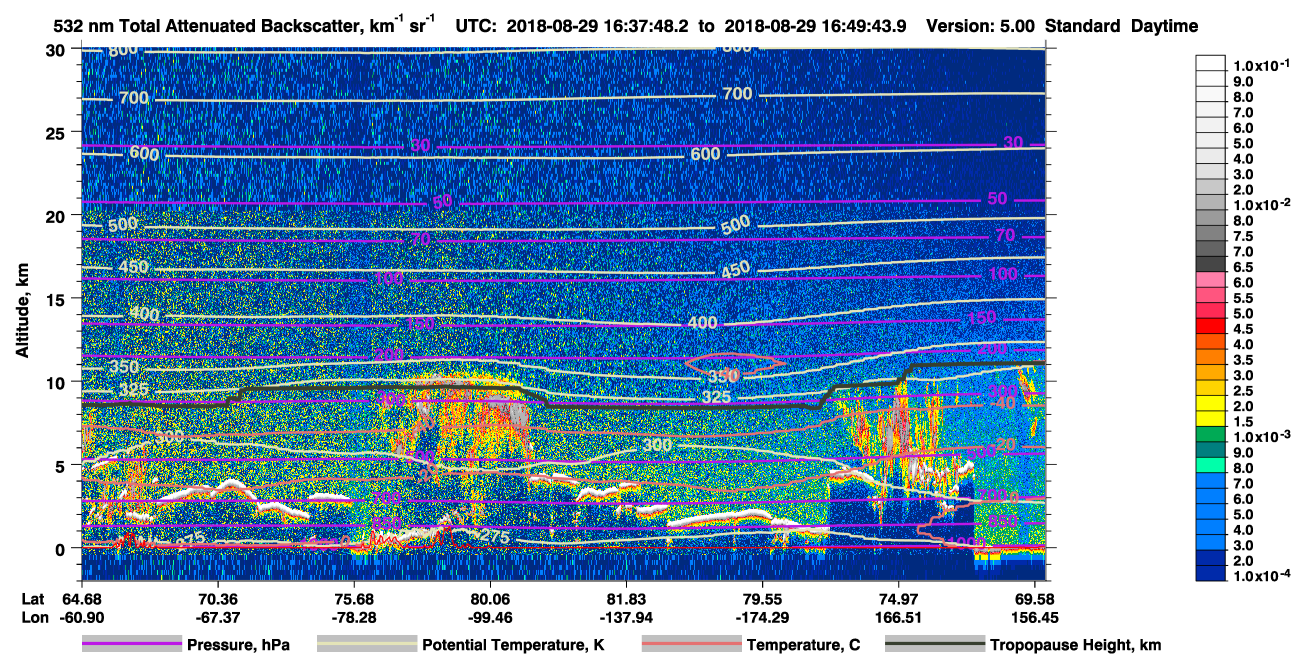Viewport: 1300px width, 667px height.
Task: Click the 'Version: 5.00' text
Action: pyautogui.click(x=980, y=26)
